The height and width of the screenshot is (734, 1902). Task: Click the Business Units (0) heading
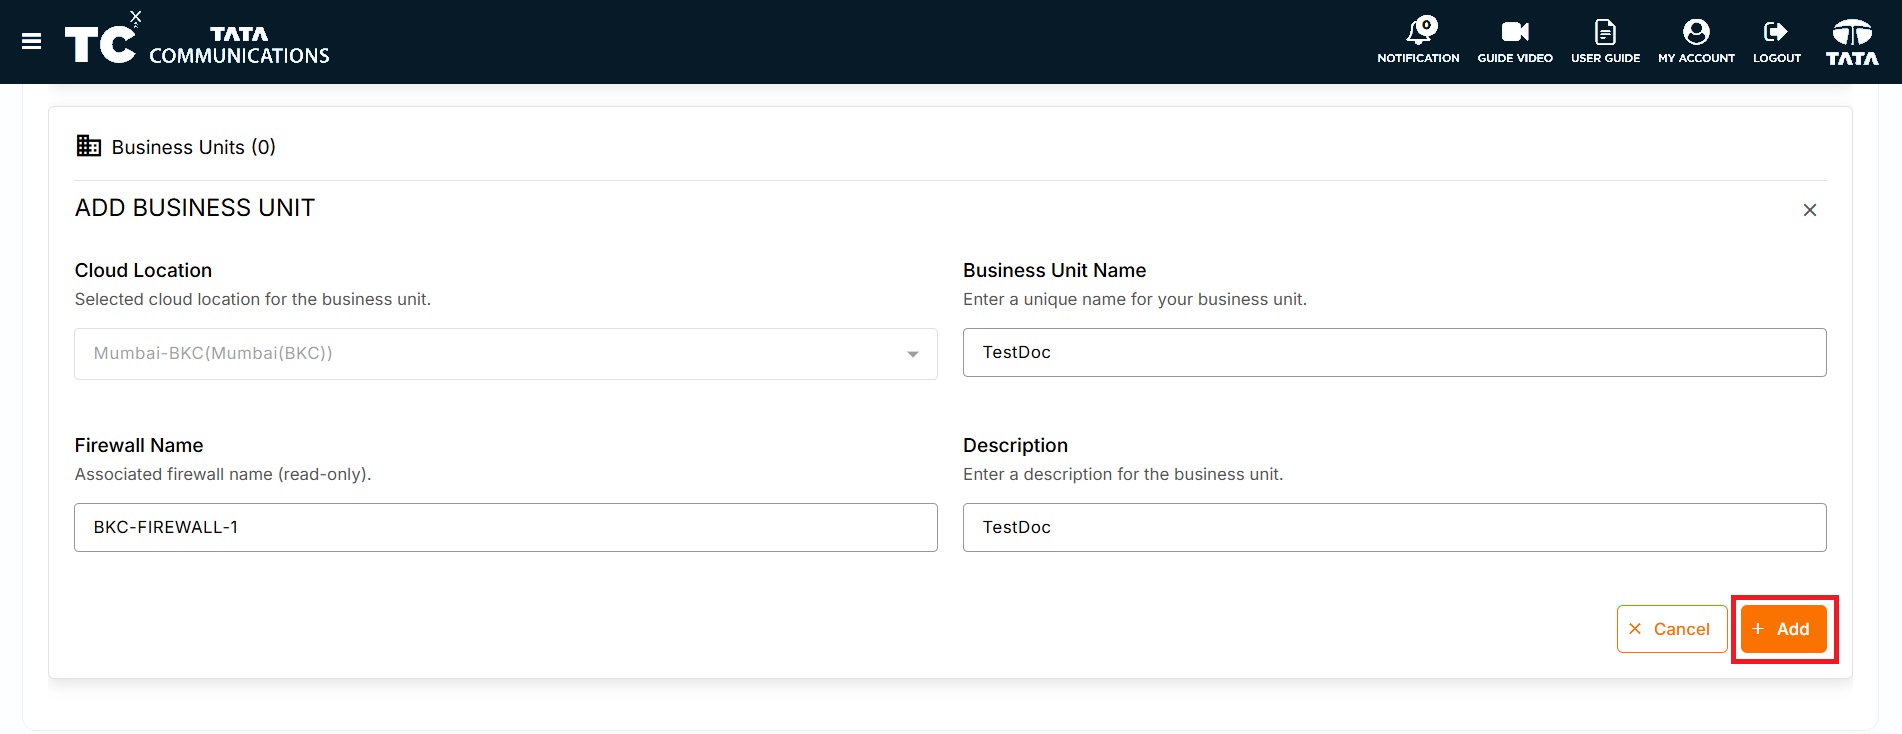coord(194,147)
